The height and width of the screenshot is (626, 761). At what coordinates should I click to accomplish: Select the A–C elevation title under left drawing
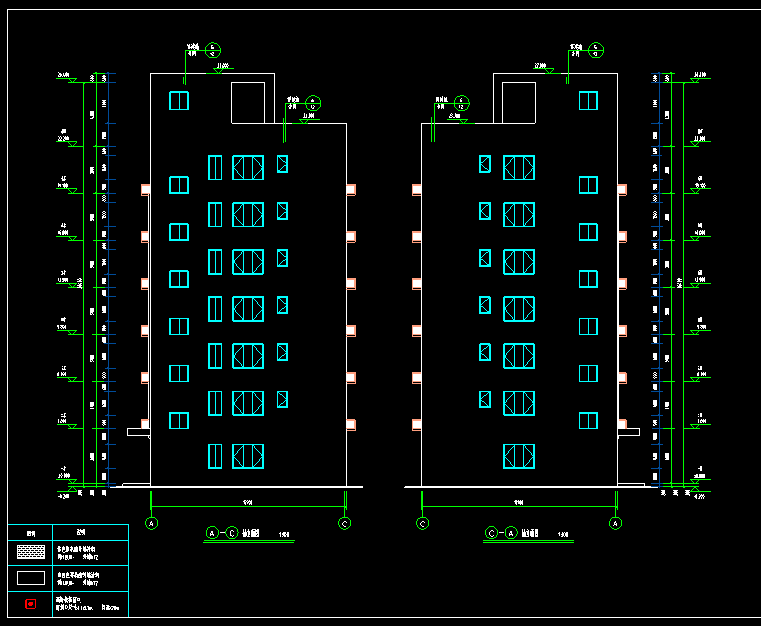coord(240,534)
